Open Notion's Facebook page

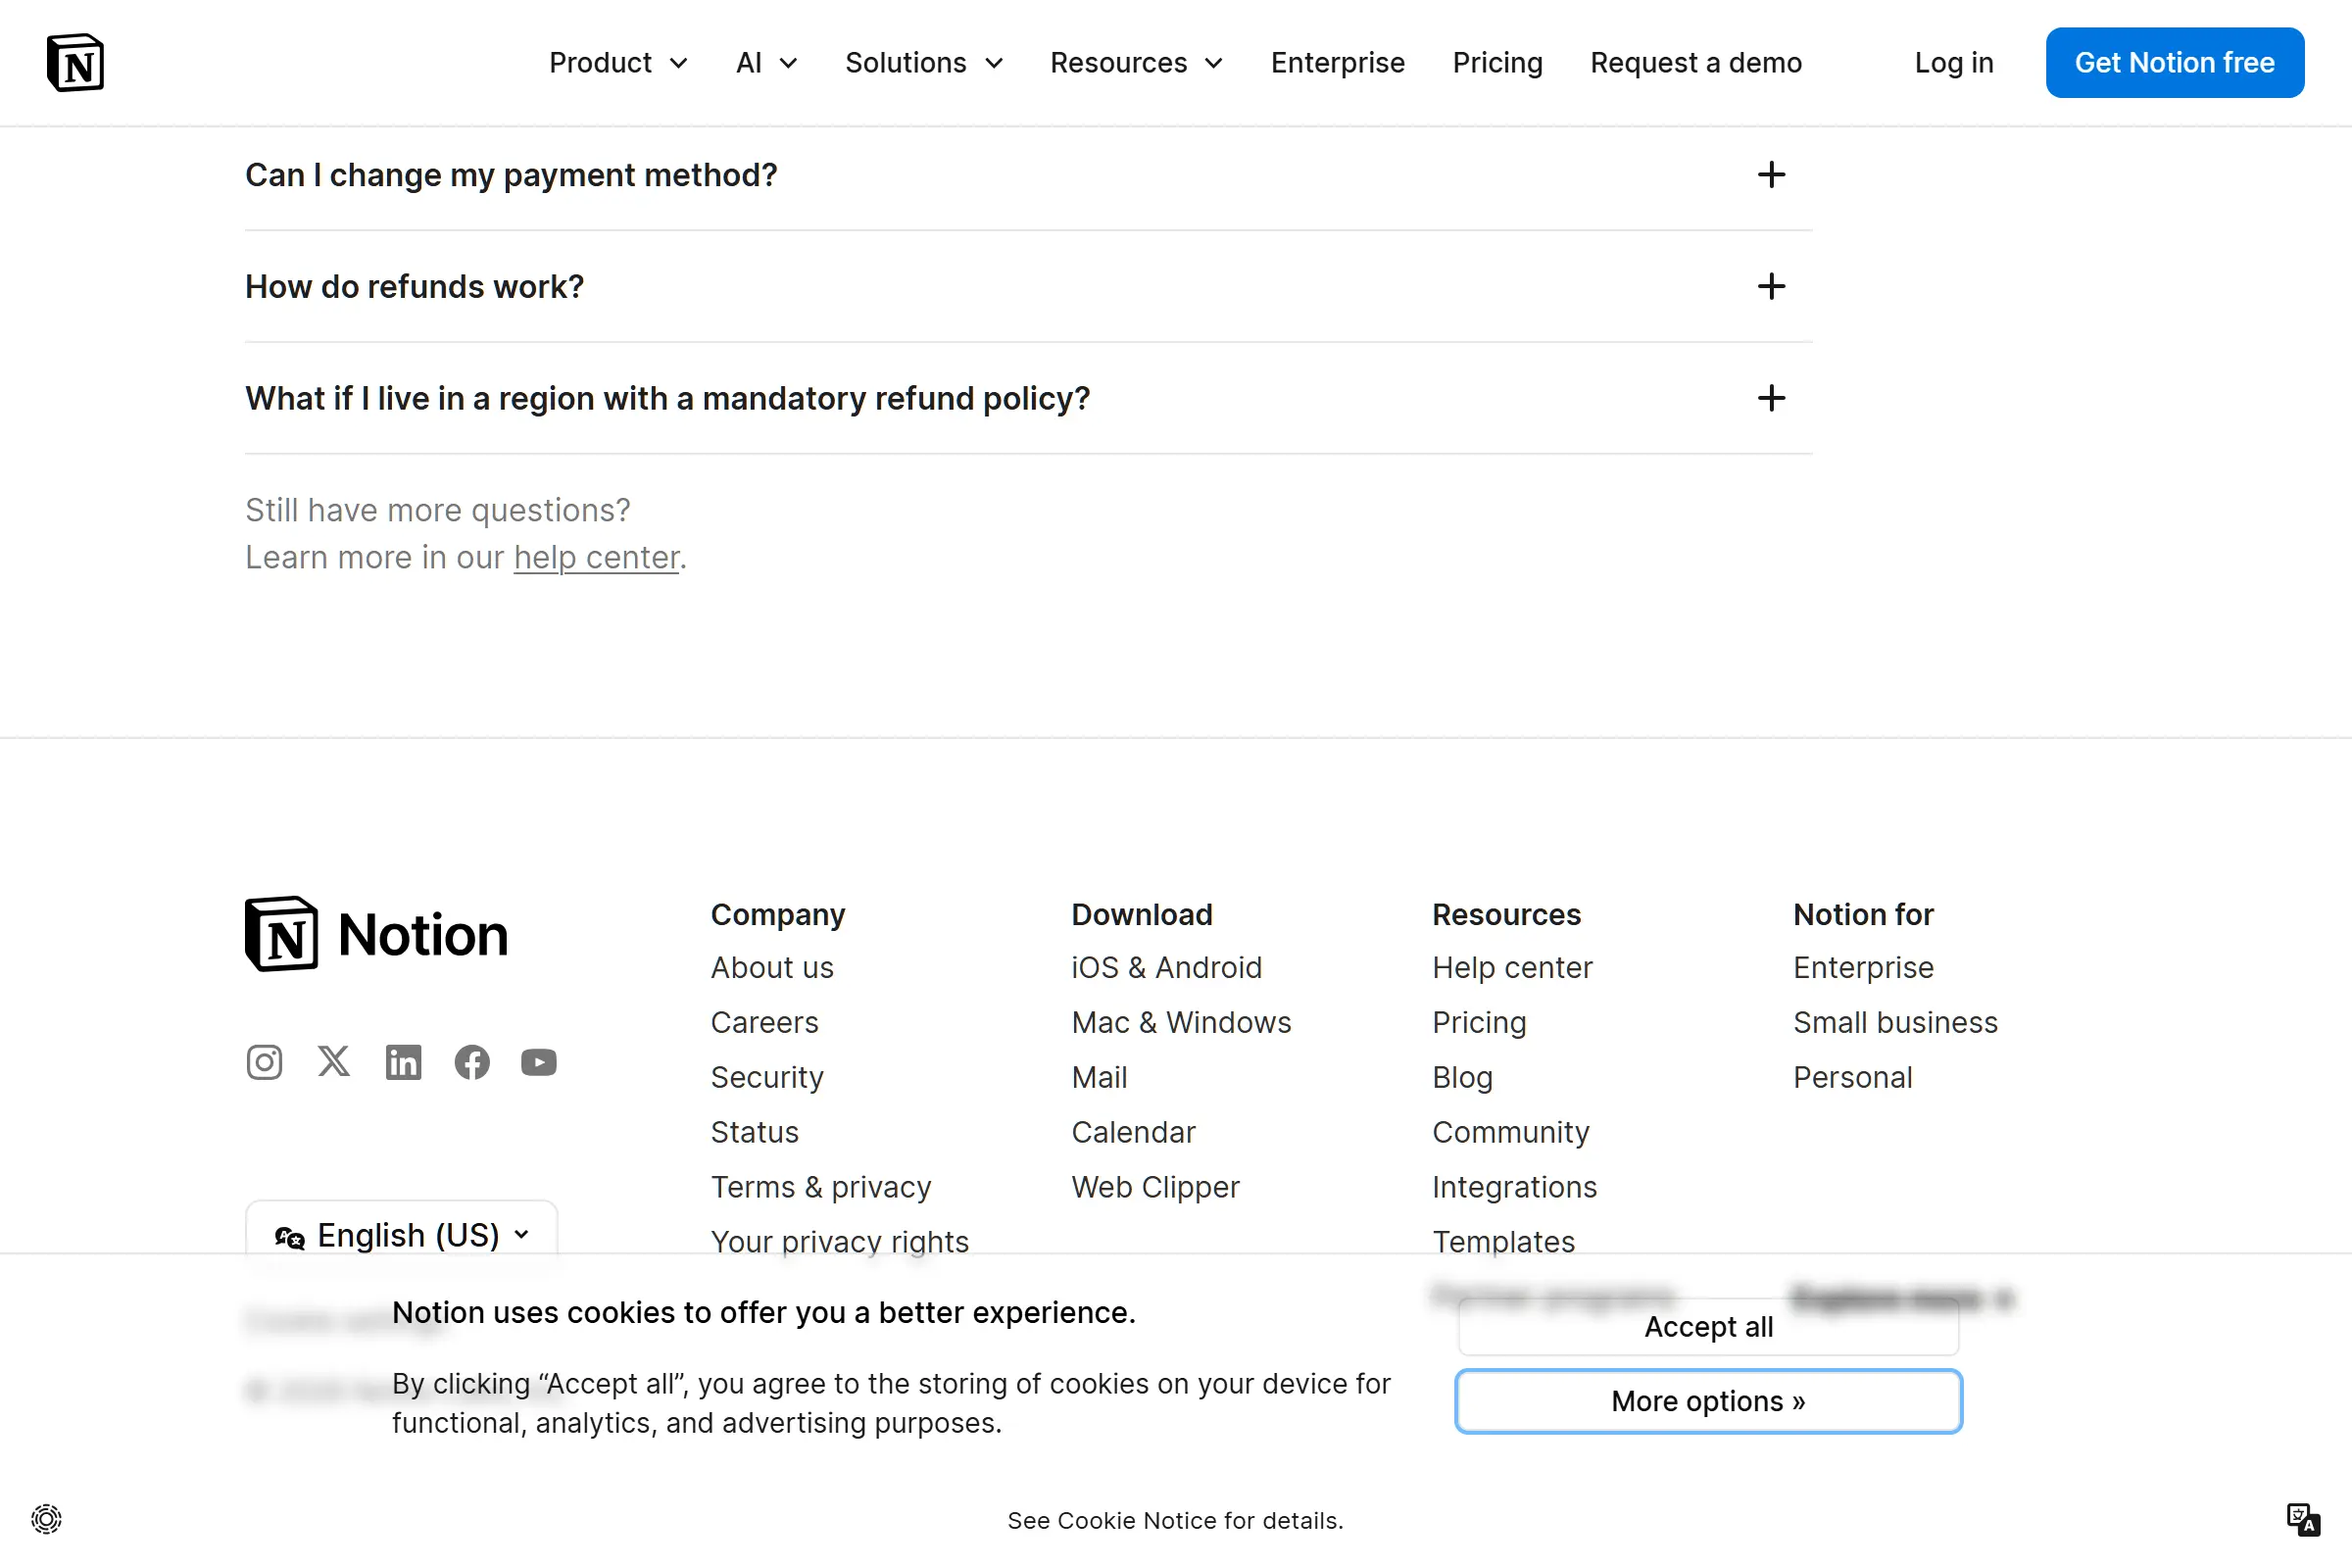[471, 1062]
